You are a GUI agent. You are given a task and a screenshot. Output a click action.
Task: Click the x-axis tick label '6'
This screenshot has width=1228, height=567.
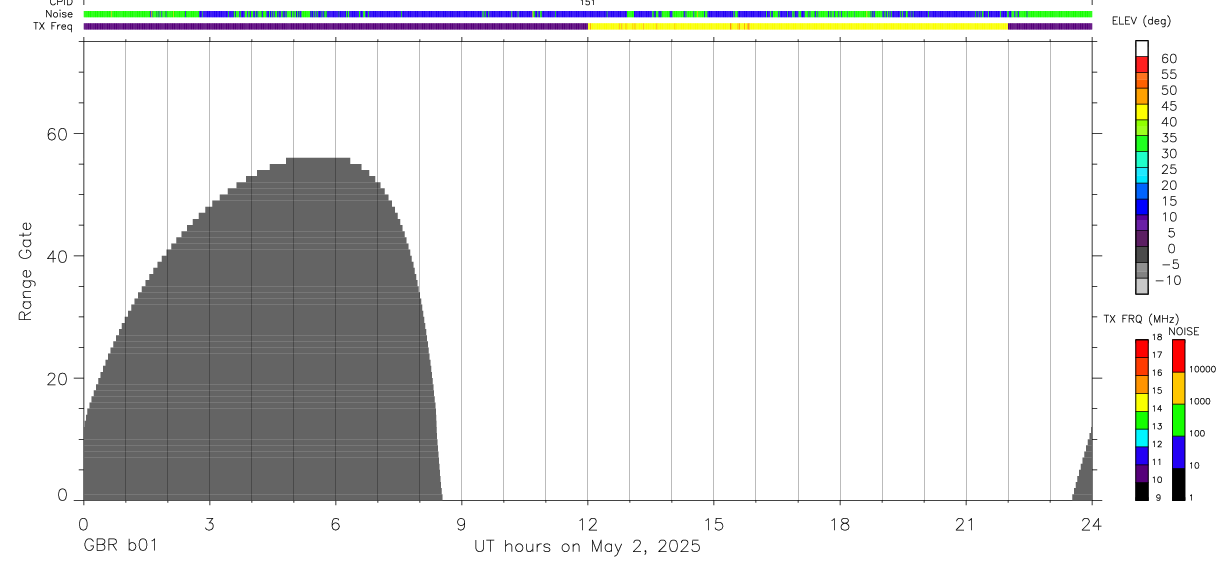(335, 524)
